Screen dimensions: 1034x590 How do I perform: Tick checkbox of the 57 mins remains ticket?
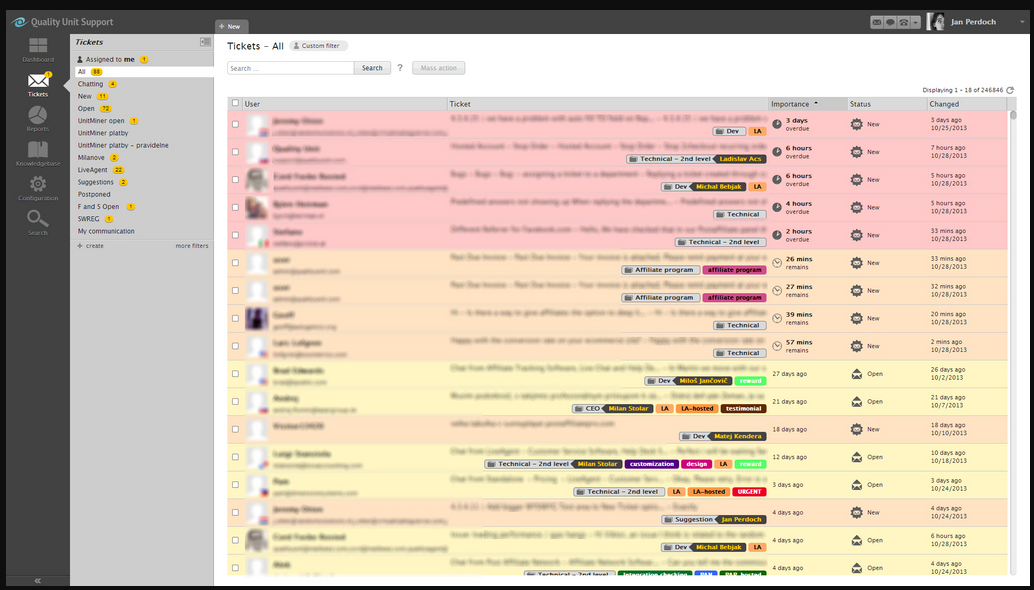pyautogui.click(x=235, y=345)
